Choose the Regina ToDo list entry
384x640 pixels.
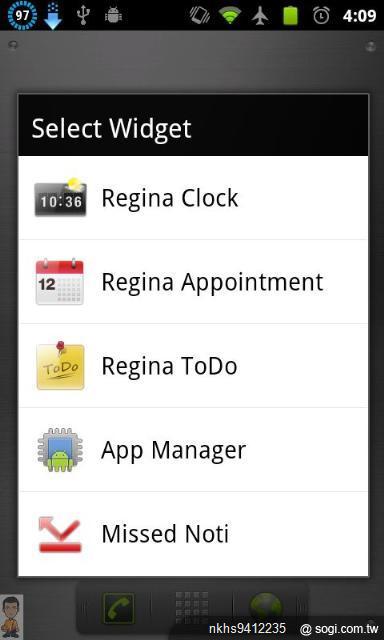(x=193, y=366)
